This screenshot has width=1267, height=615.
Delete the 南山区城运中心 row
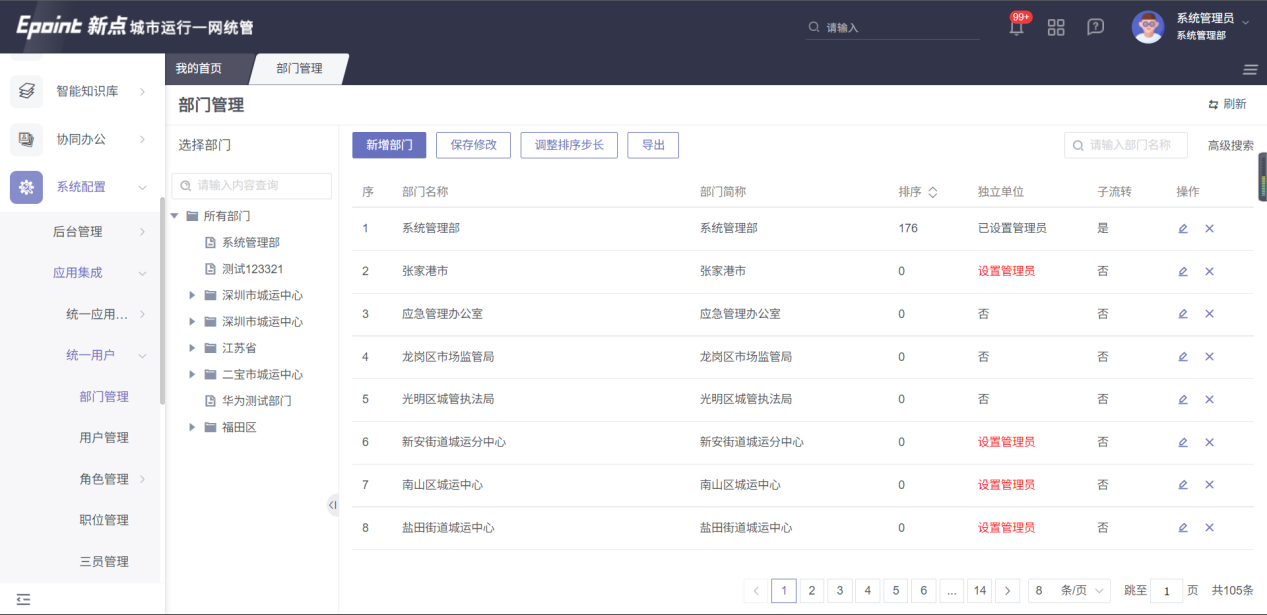[x=1209, y=485]
